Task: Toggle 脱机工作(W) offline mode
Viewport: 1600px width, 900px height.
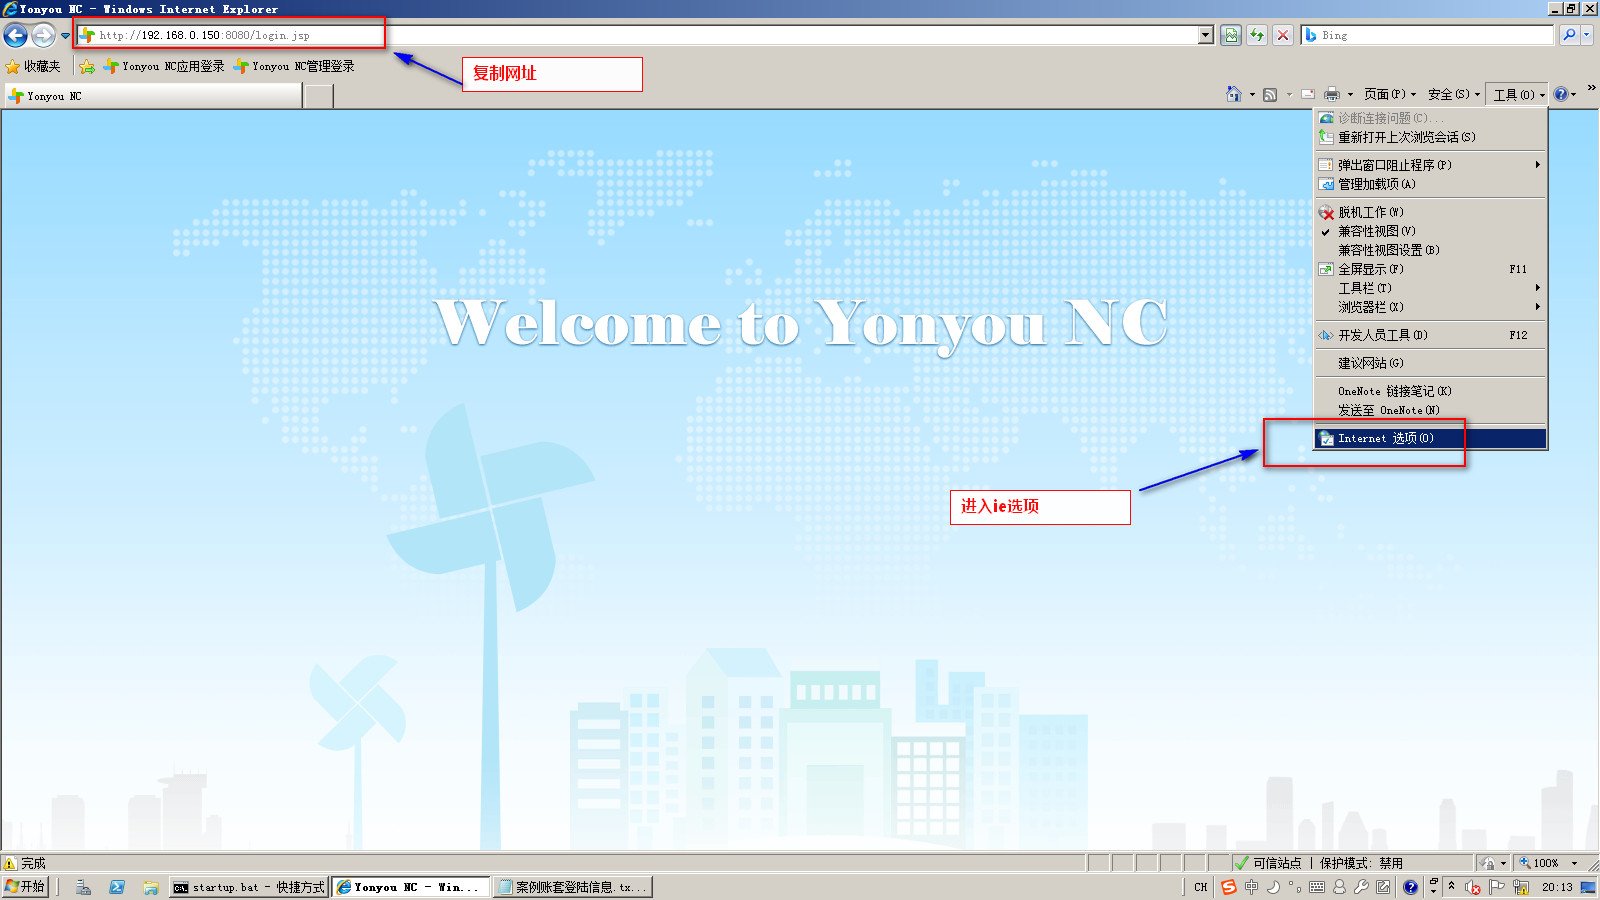Action: tap(1370, 212)
